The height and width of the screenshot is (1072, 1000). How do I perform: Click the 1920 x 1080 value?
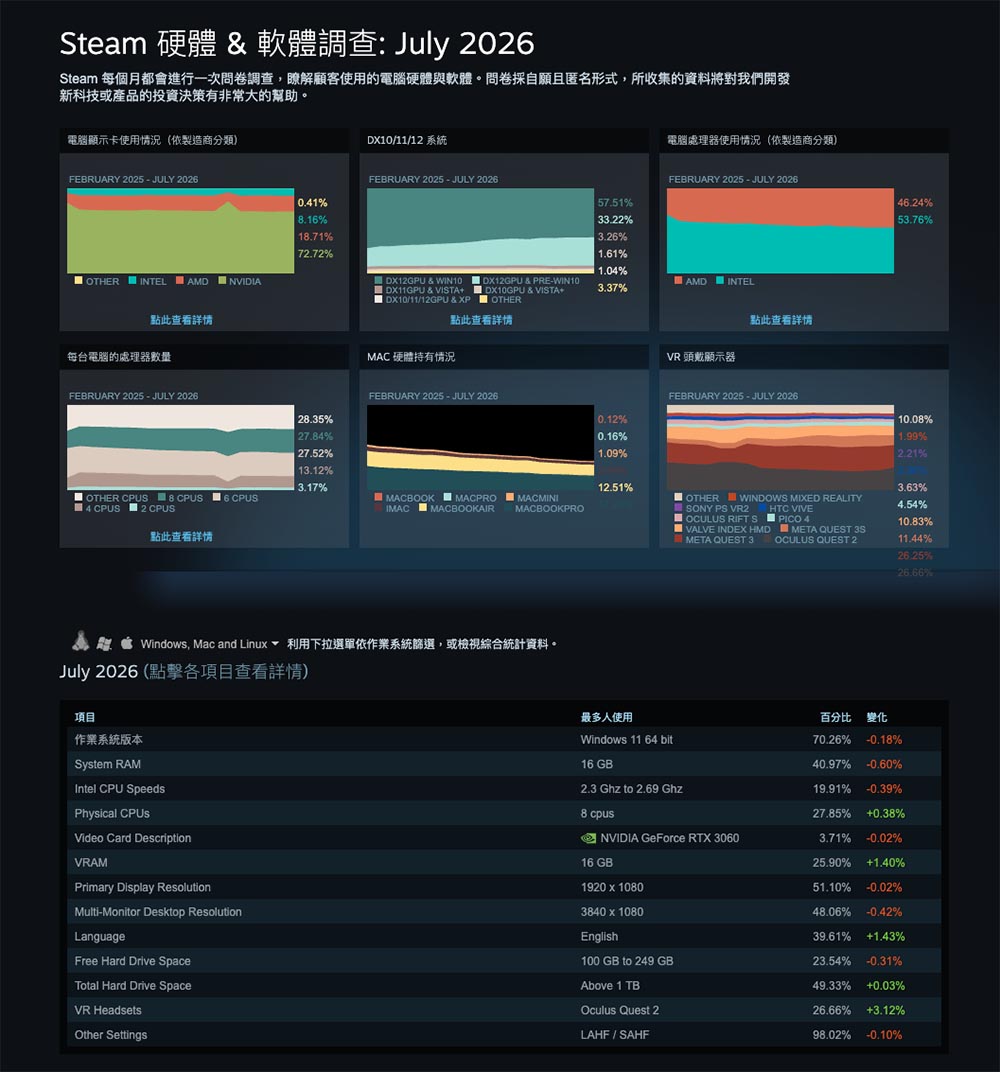(612, 887)
